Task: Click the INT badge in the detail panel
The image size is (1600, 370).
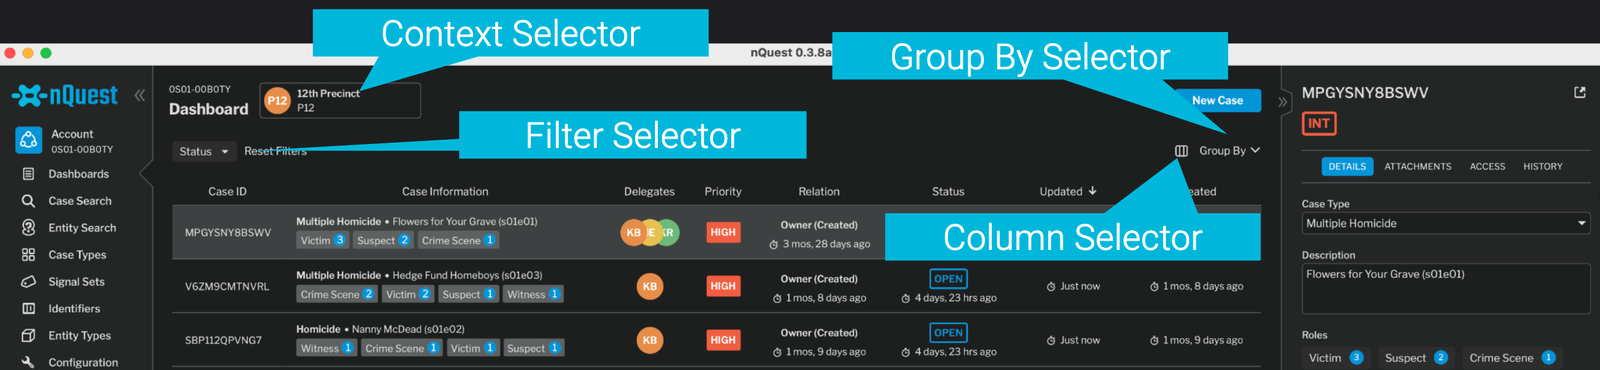Action: pos(1319,124)
